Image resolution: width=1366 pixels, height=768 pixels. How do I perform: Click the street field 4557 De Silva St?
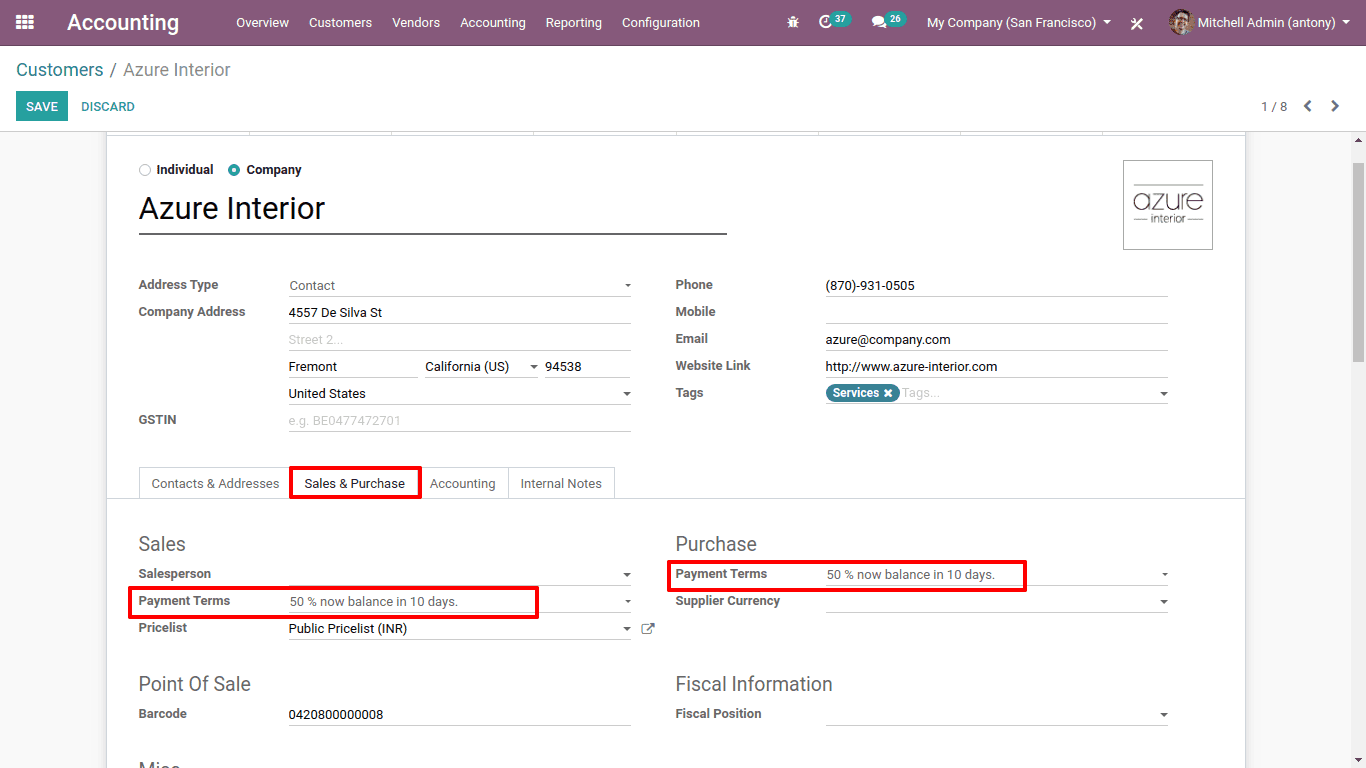(x=460, y=313)
